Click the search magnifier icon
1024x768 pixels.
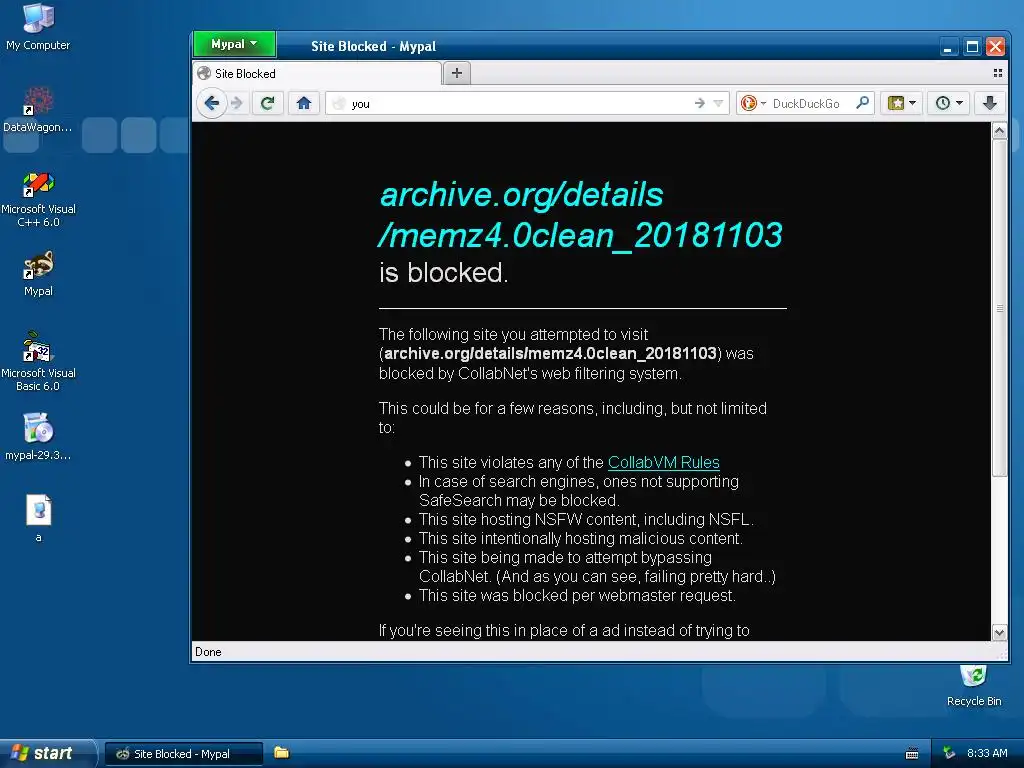(862, 103)
